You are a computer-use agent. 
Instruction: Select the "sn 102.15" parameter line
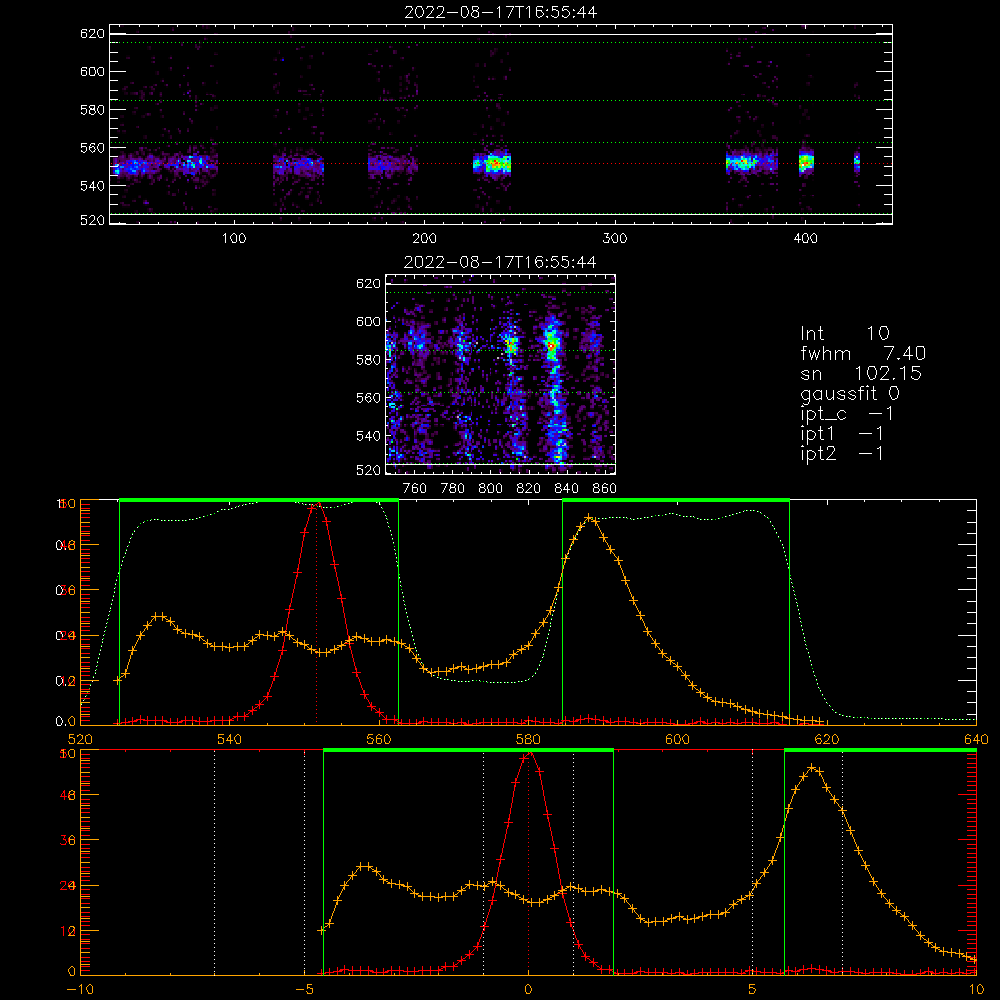(861, 373)
